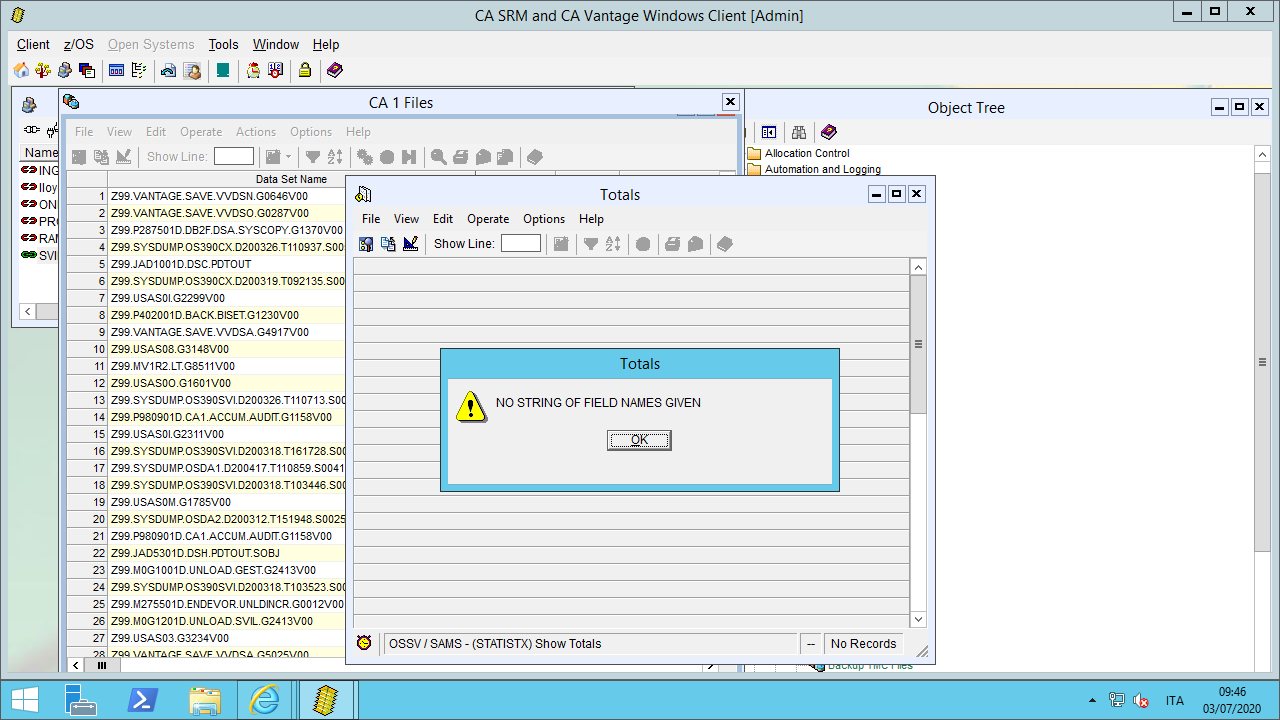The width and height of the screenshot is (1280, 720).
Task: Open the Tools menu in main menu bar
Action: pos(223,44)
